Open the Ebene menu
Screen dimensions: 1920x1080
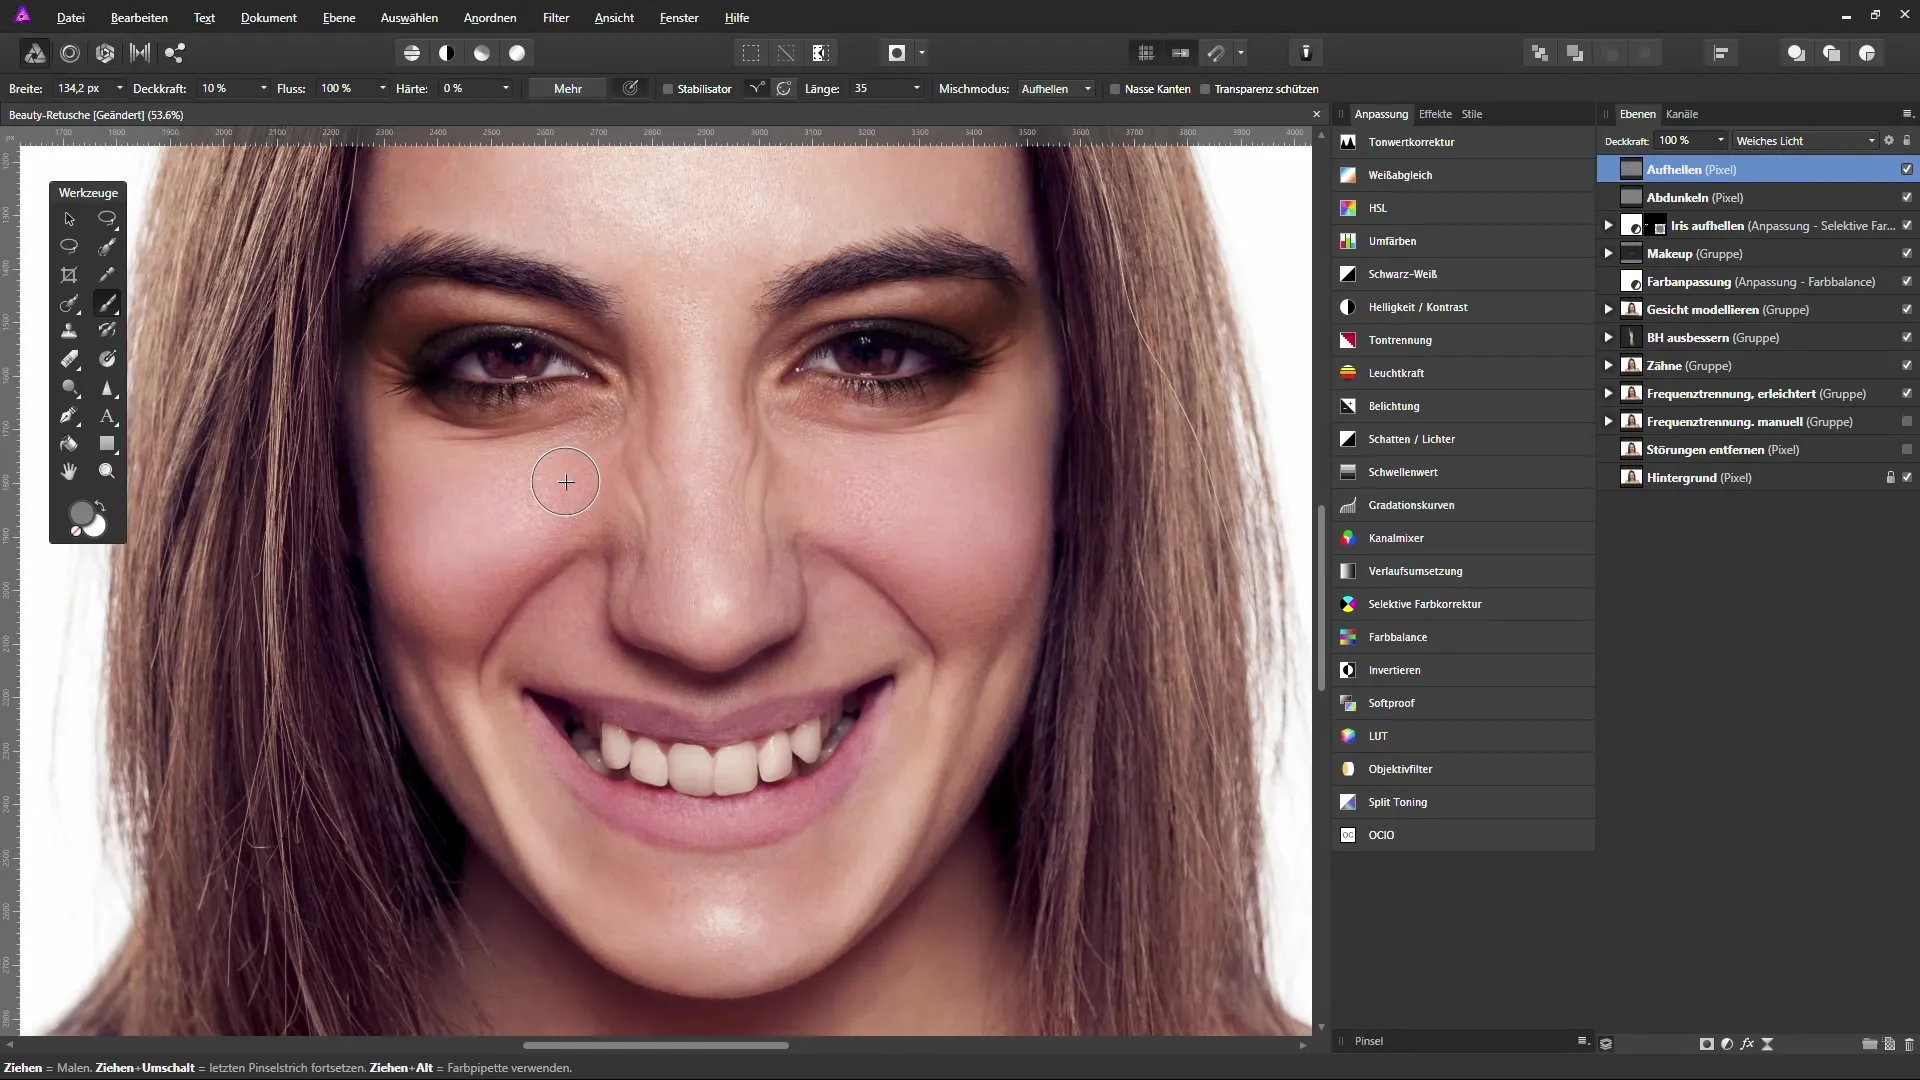click(x=339, y=18)
